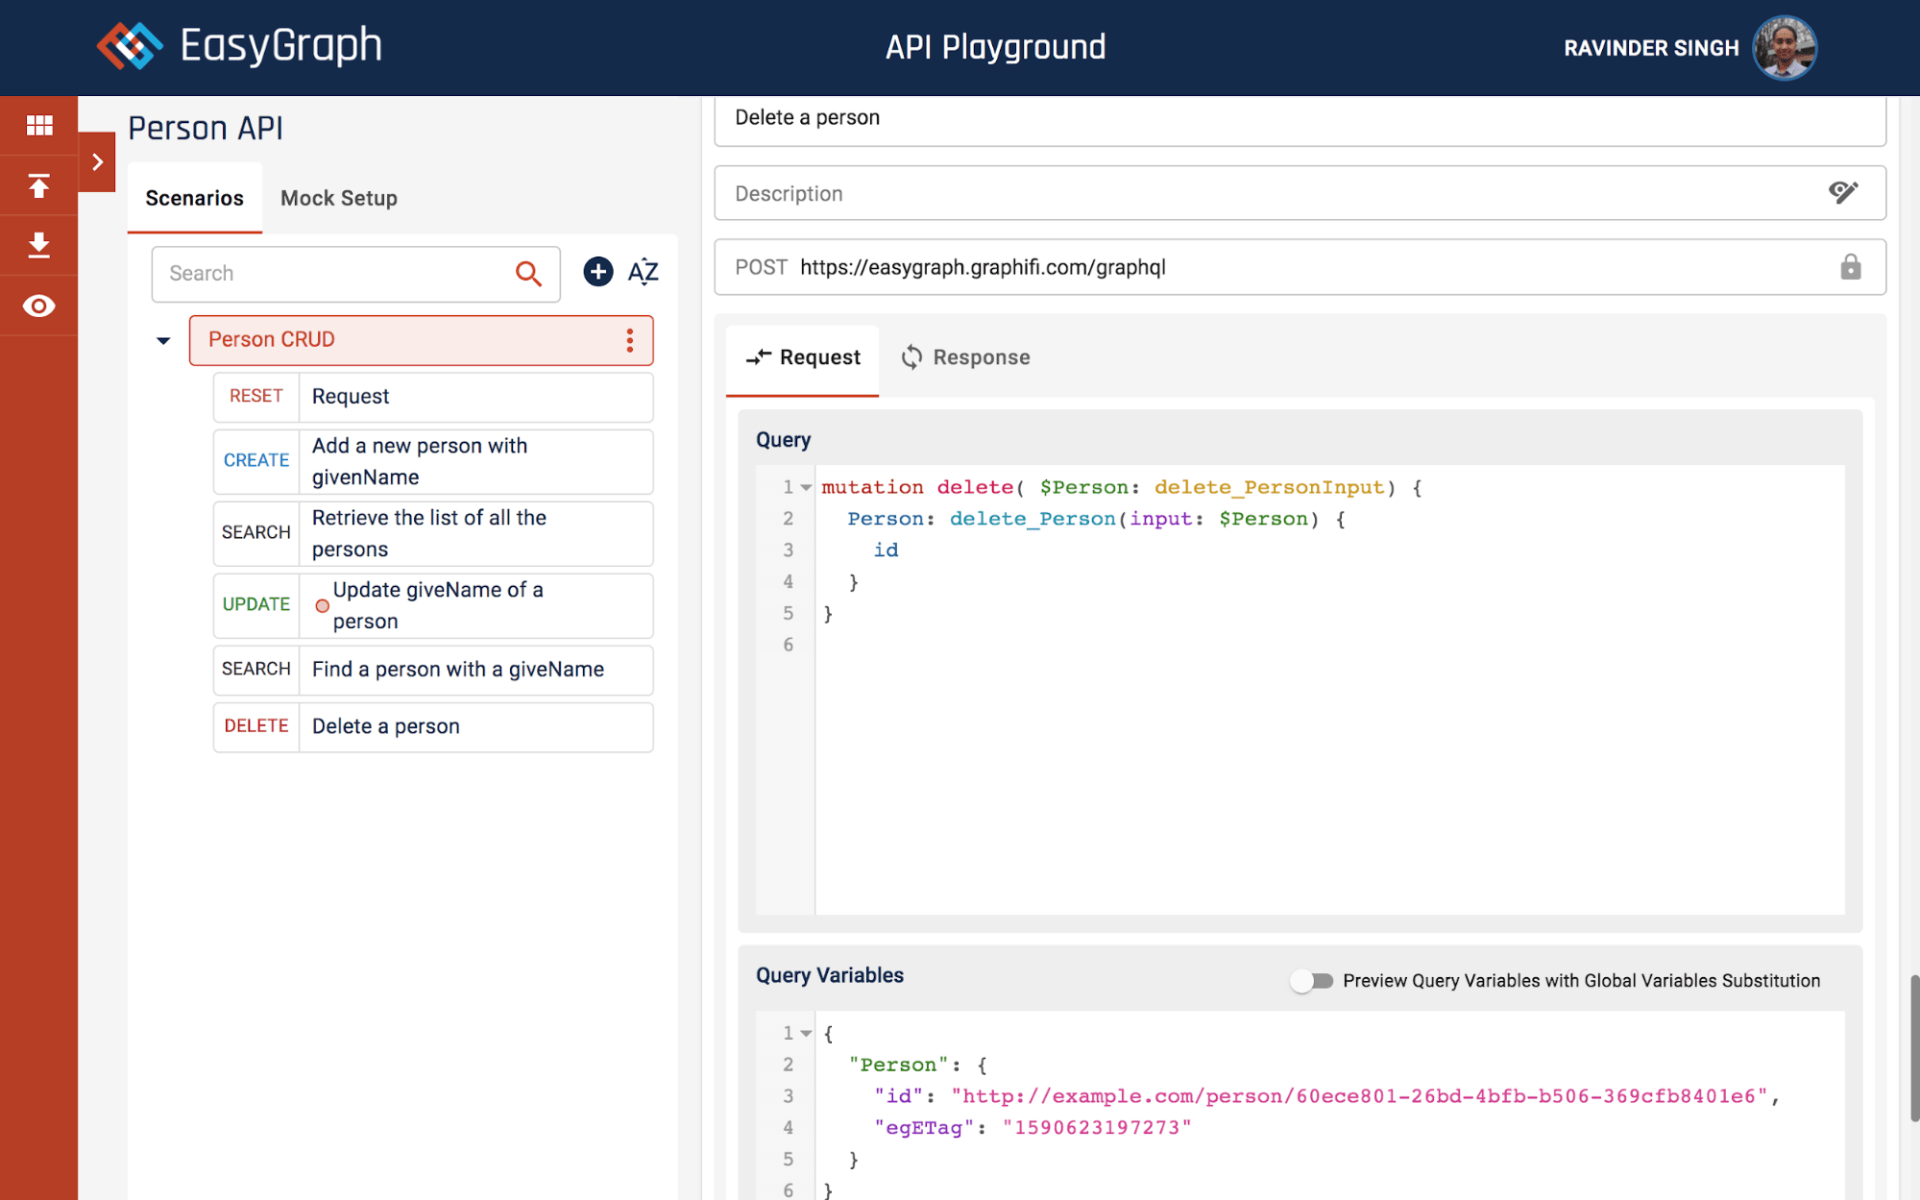Click the search magnifier icon

[528, 273]
